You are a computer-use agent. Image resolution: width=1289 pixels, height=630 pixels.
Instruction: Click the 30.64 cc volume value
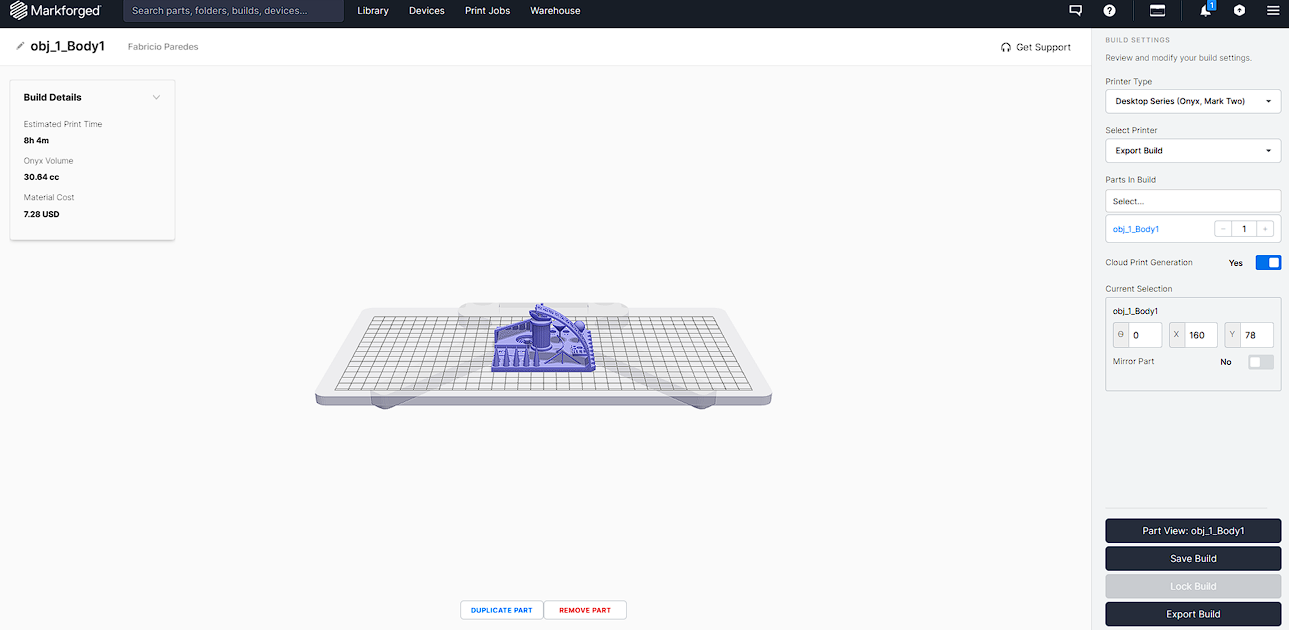coord(41,177)
